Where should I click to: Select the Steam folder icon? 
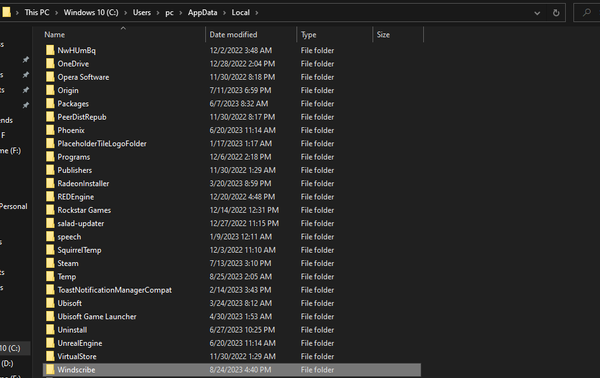point(50,263)
